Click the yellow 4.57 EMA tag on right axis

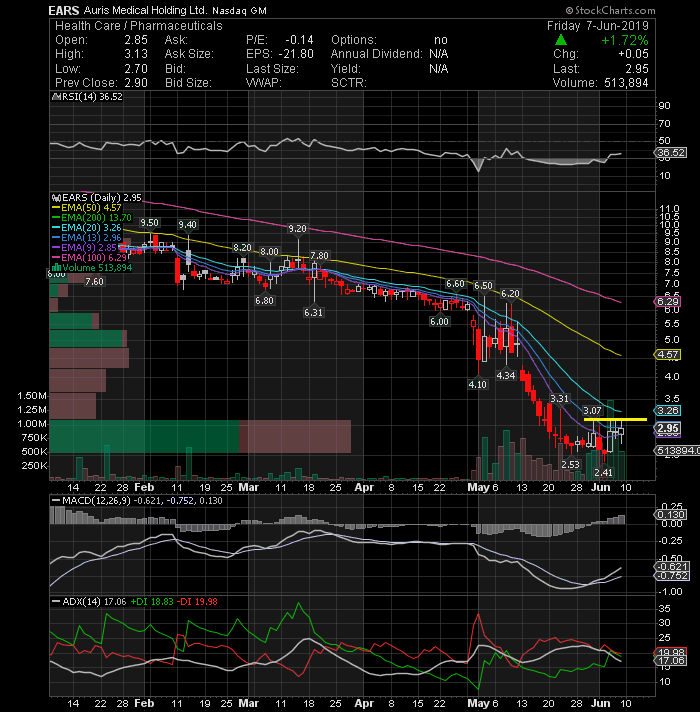(x=667, y=354)
